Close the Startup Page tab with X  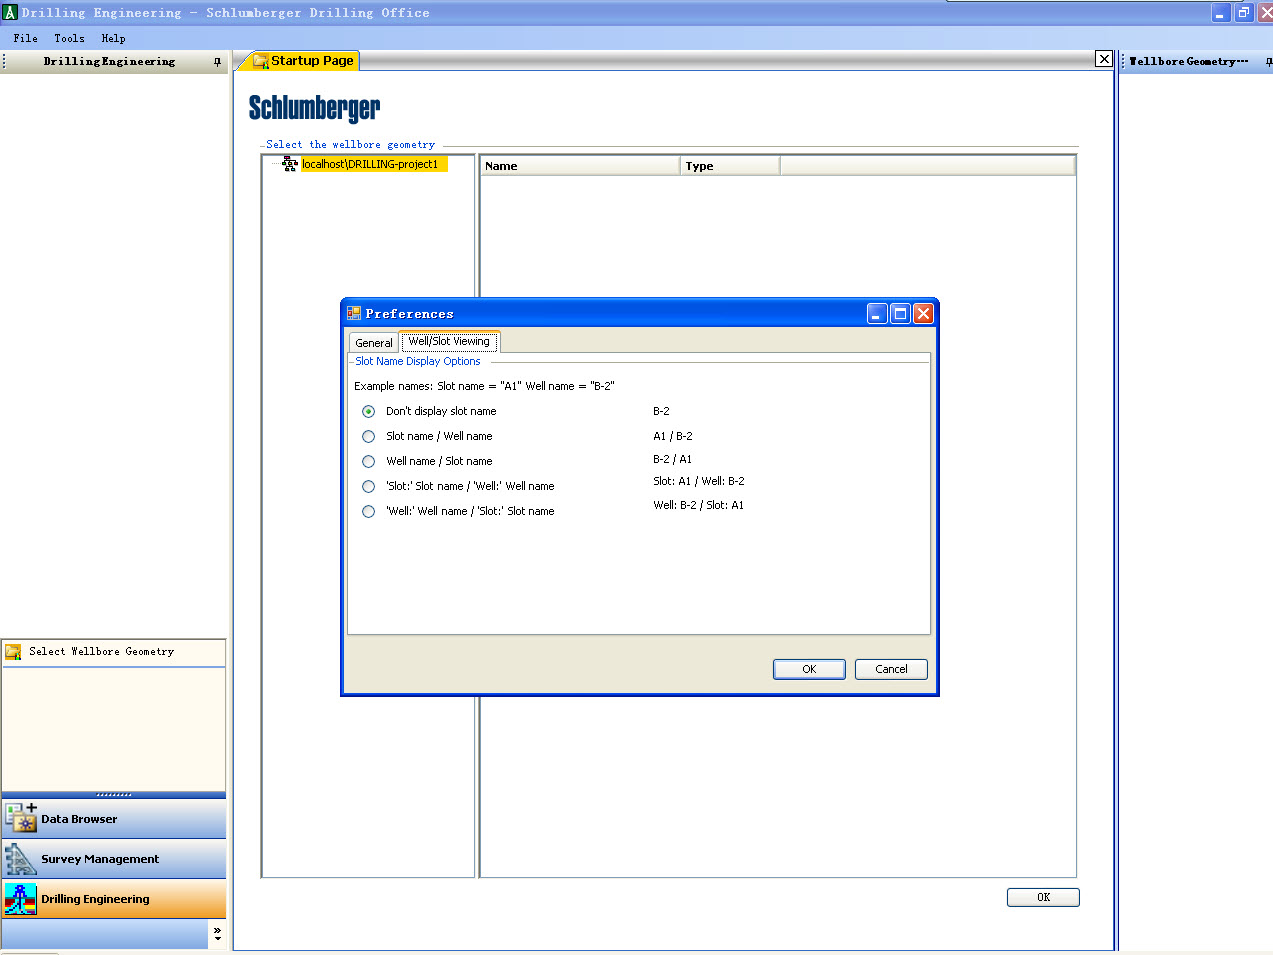[1104, 59]
